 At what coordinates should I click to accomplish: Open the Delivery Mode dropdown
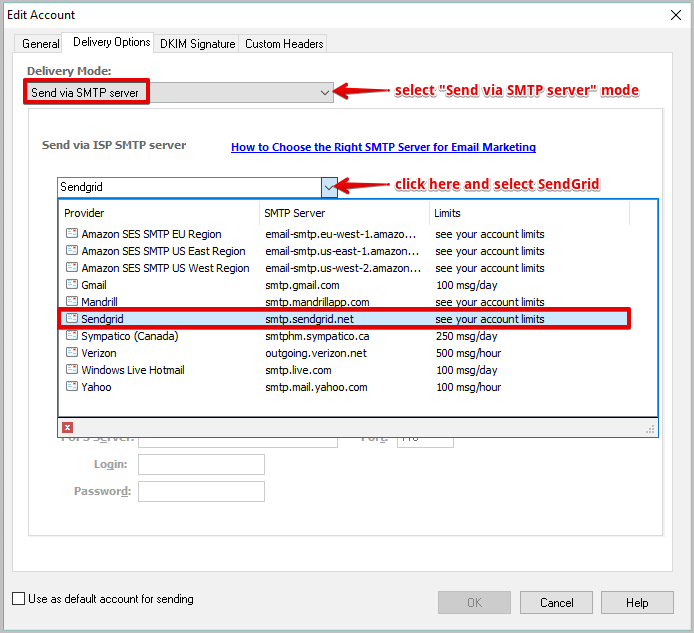point(324,93)
